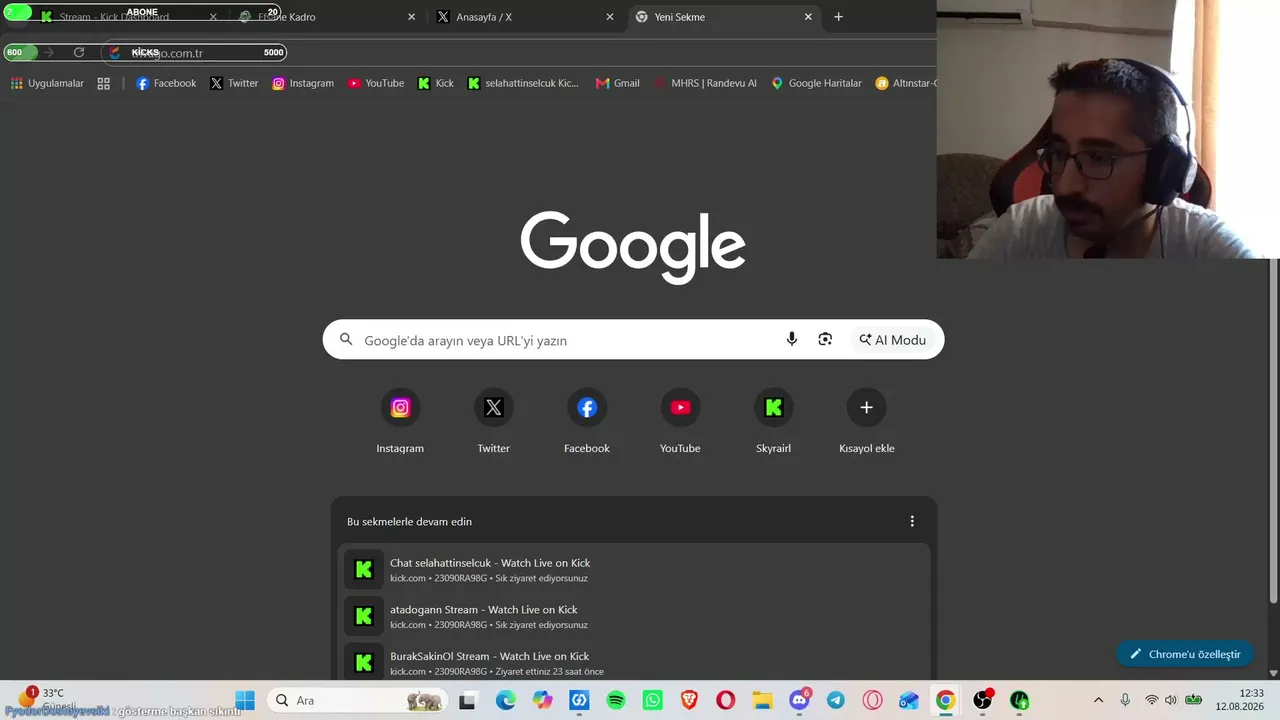This screenshot has height=720, width=1280.
Task: Open the clock and date flyout
Action: 1240,700
